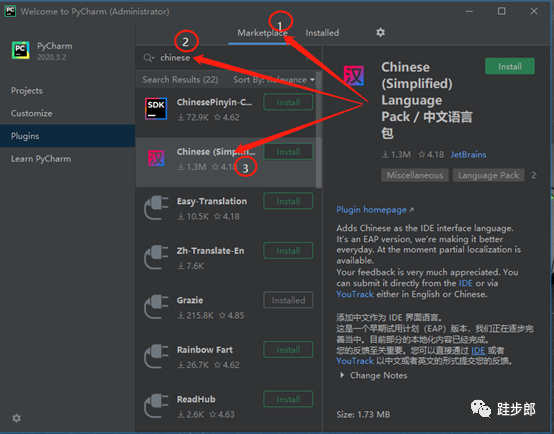The width and height of the screenshot is (554, 434).
Task: Click the plugin search field containing chinese
Action: 228,58
